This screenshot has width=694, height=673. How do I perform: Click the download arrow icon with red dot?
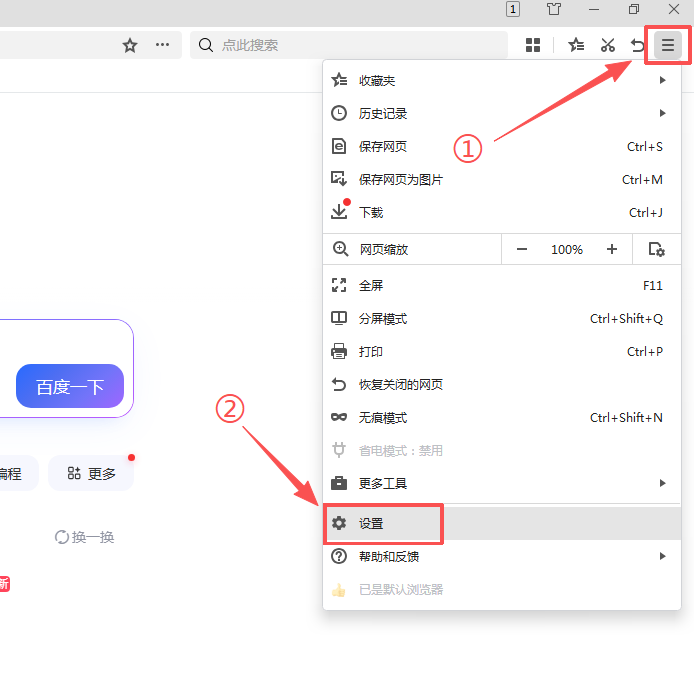pos(340,210)
